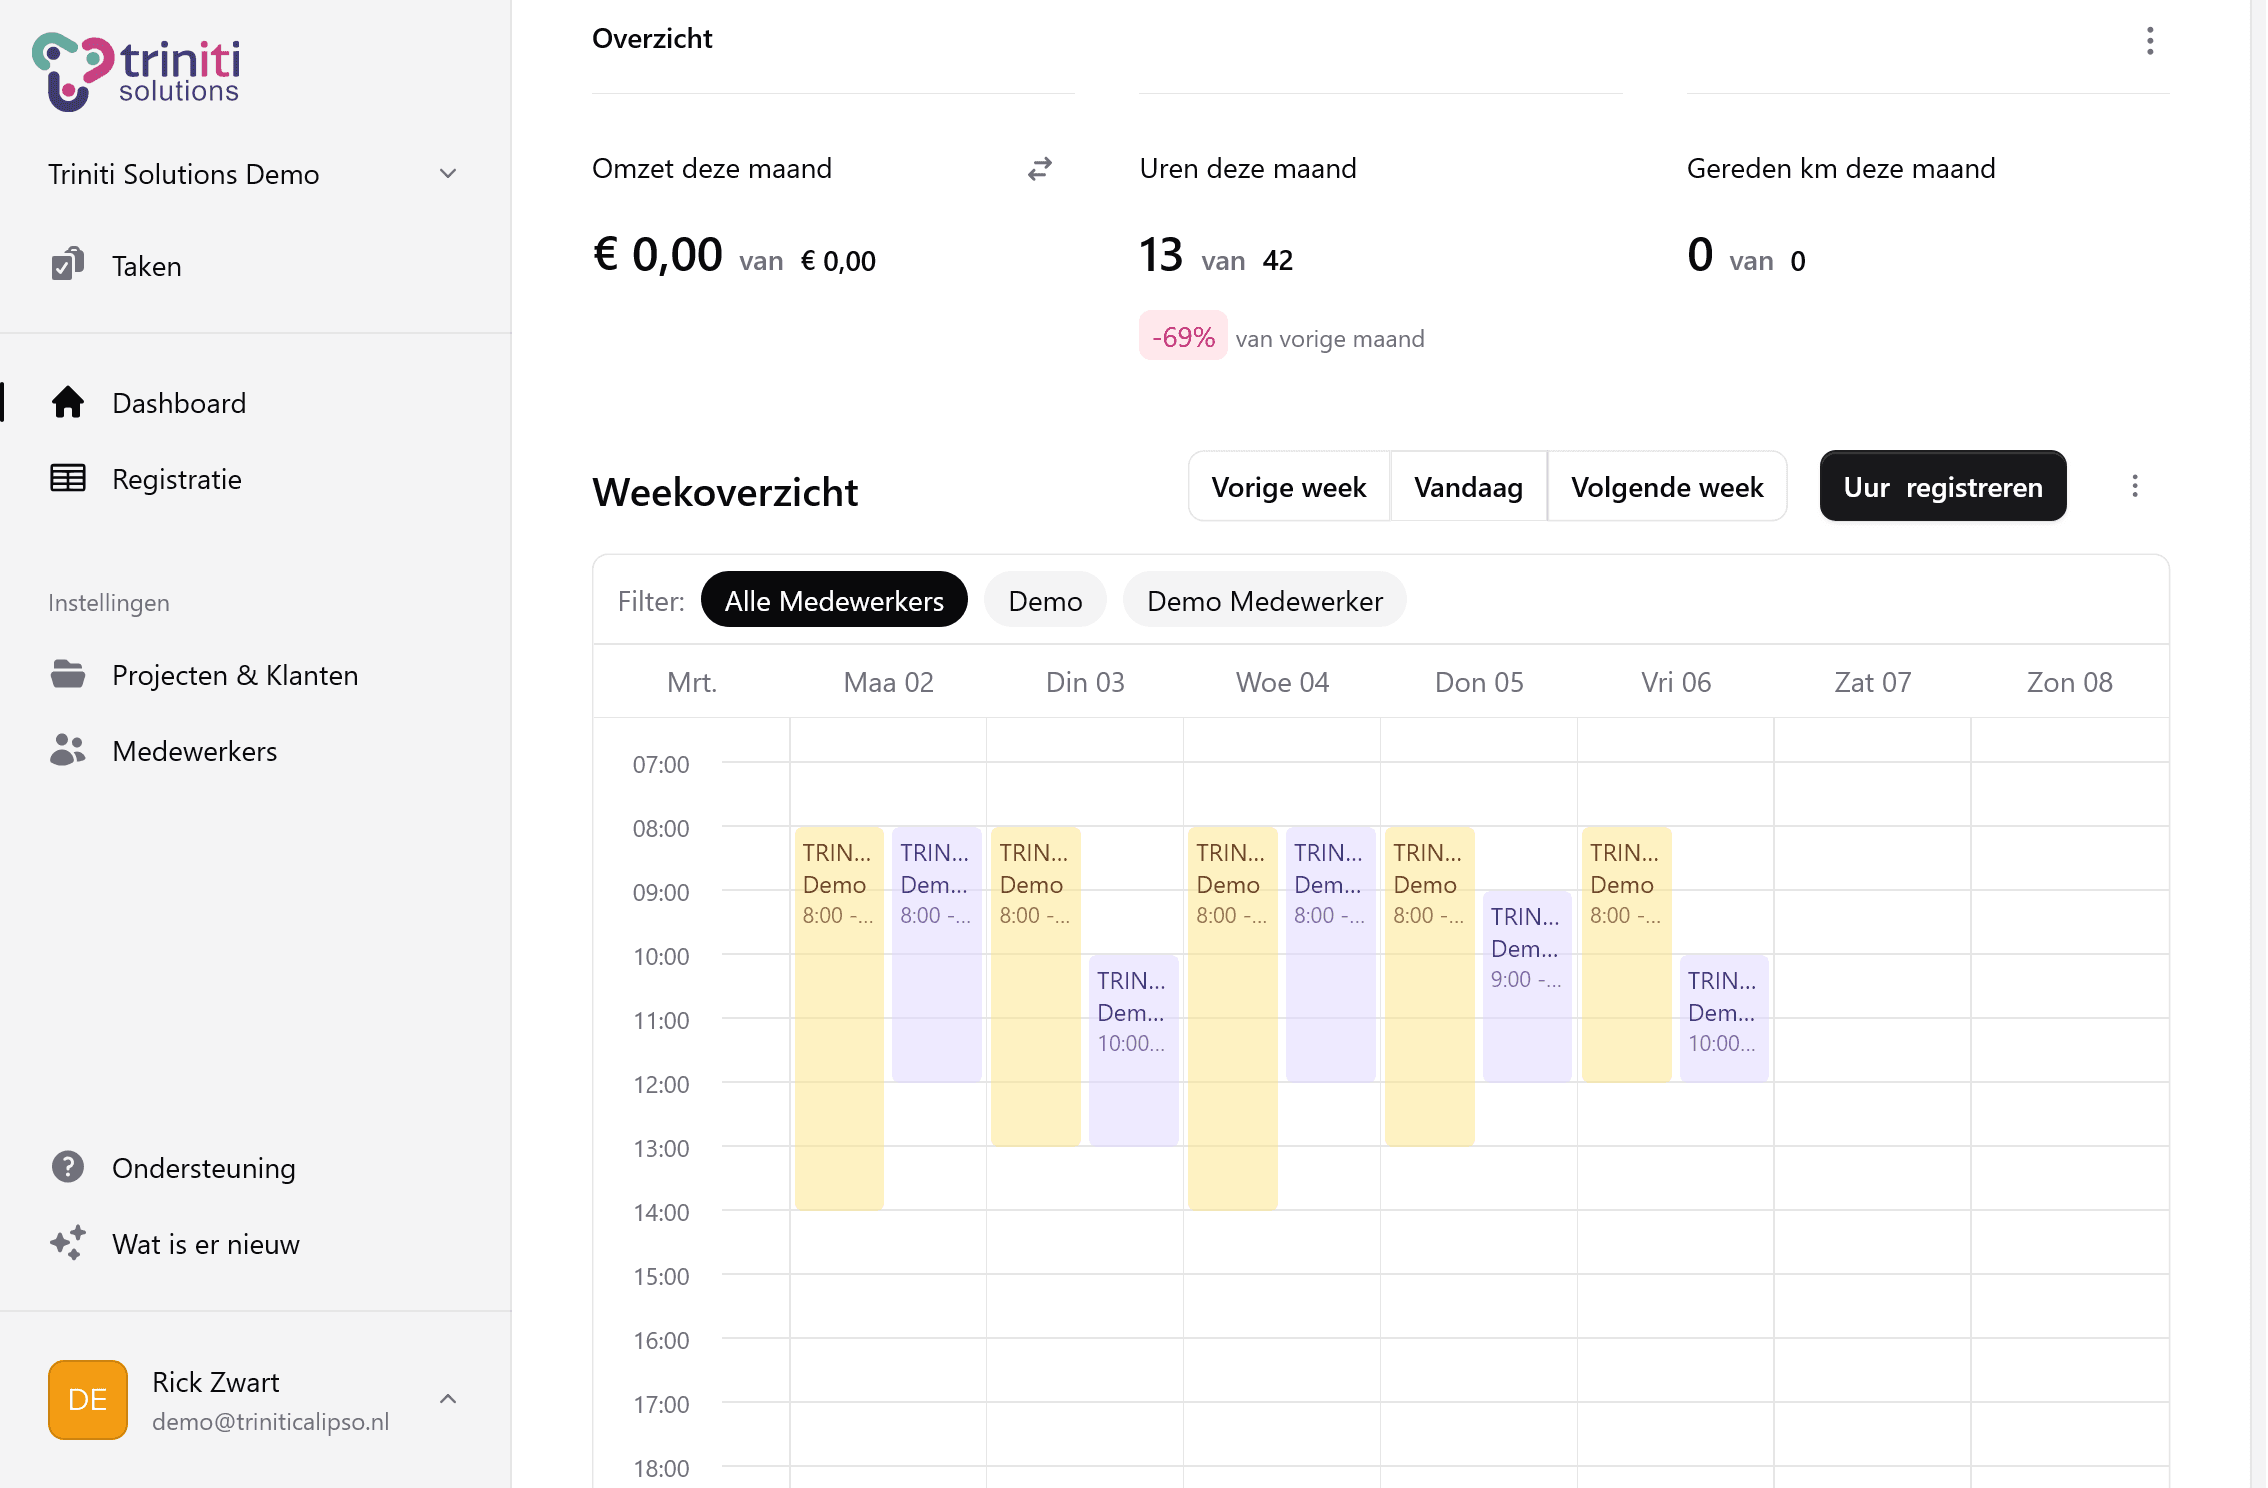Select the Medewerkers people icon

point(67,750)
